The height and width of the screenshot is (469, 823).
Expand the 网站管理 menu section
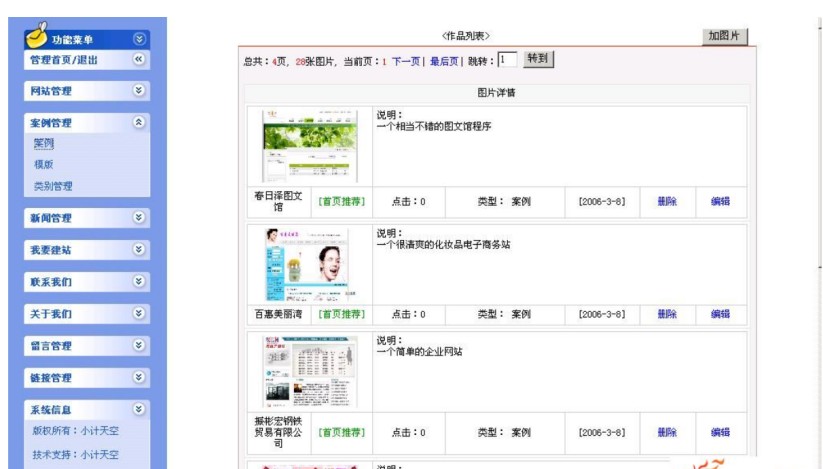tap(139, 91)
